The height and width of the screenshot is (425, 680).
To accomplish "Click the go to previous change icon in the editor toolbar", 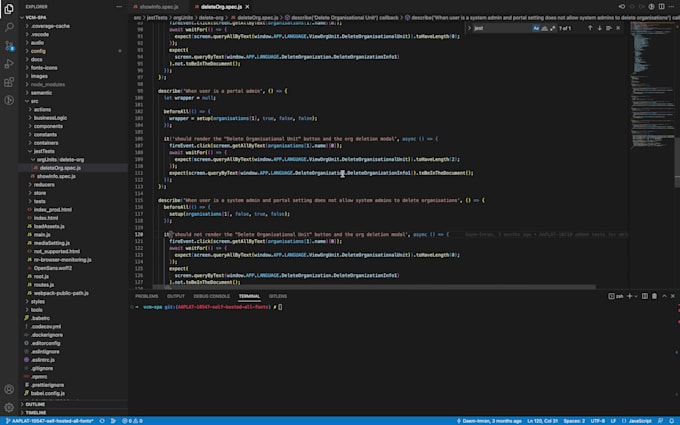I will [x=622, y=7].
